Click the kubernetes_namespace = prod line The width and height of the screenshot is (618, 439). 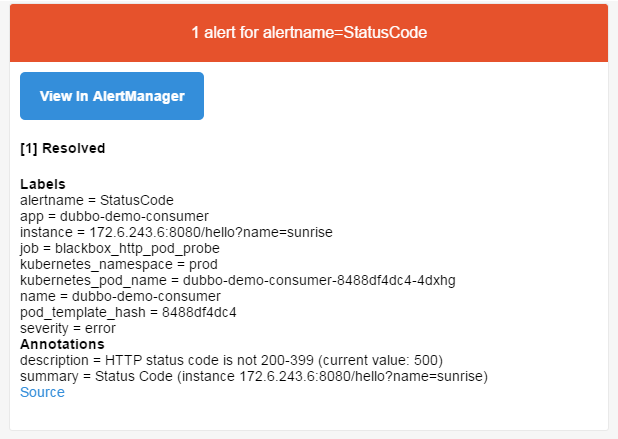119,264
